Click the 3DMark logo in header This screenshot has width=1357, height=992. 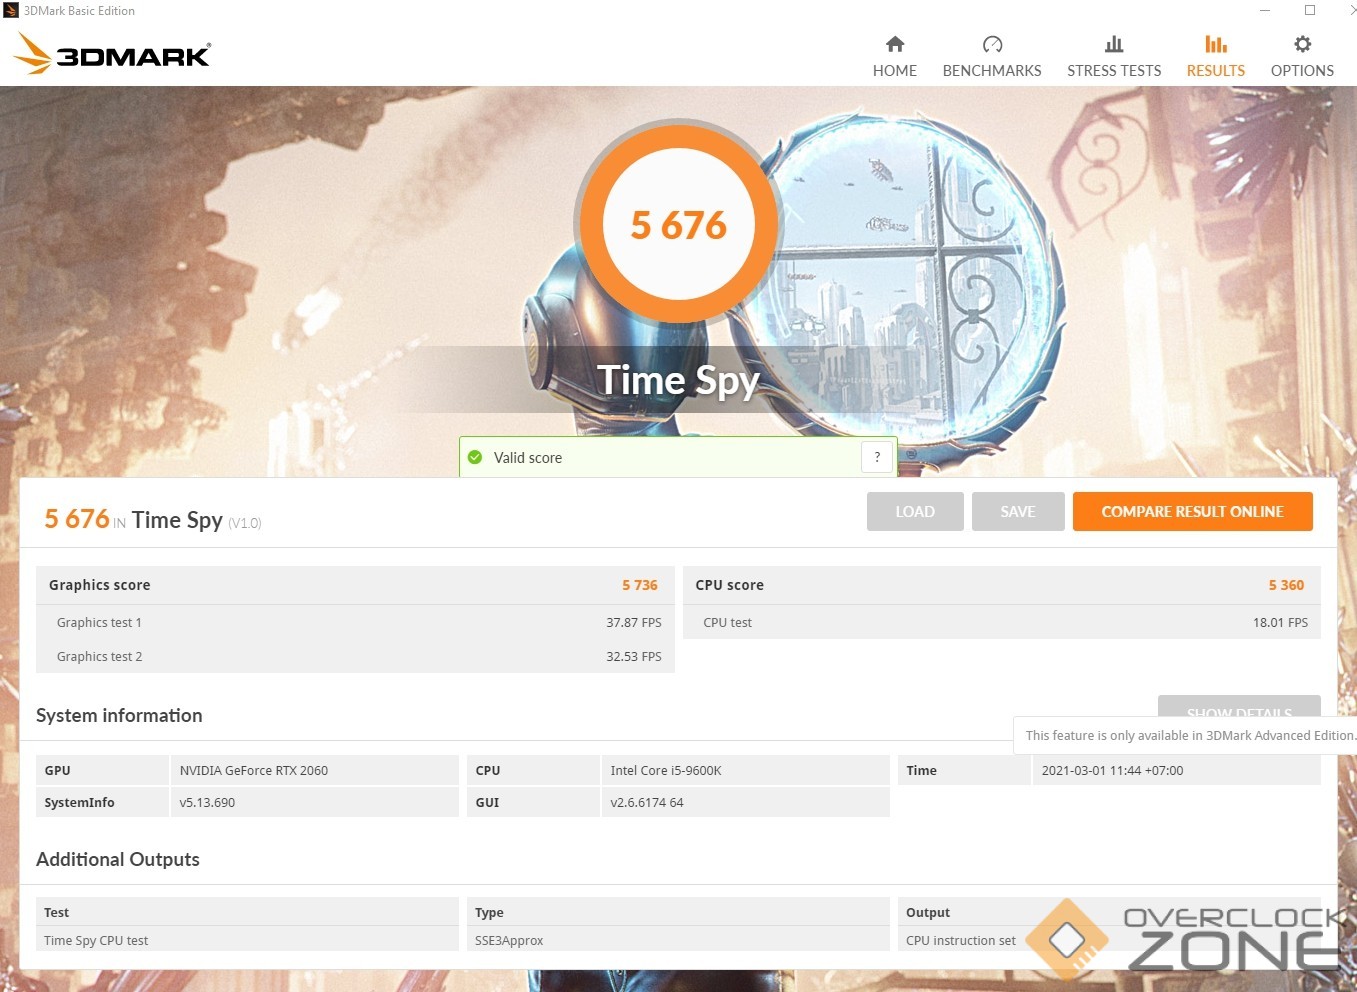[x=113, y=54]
